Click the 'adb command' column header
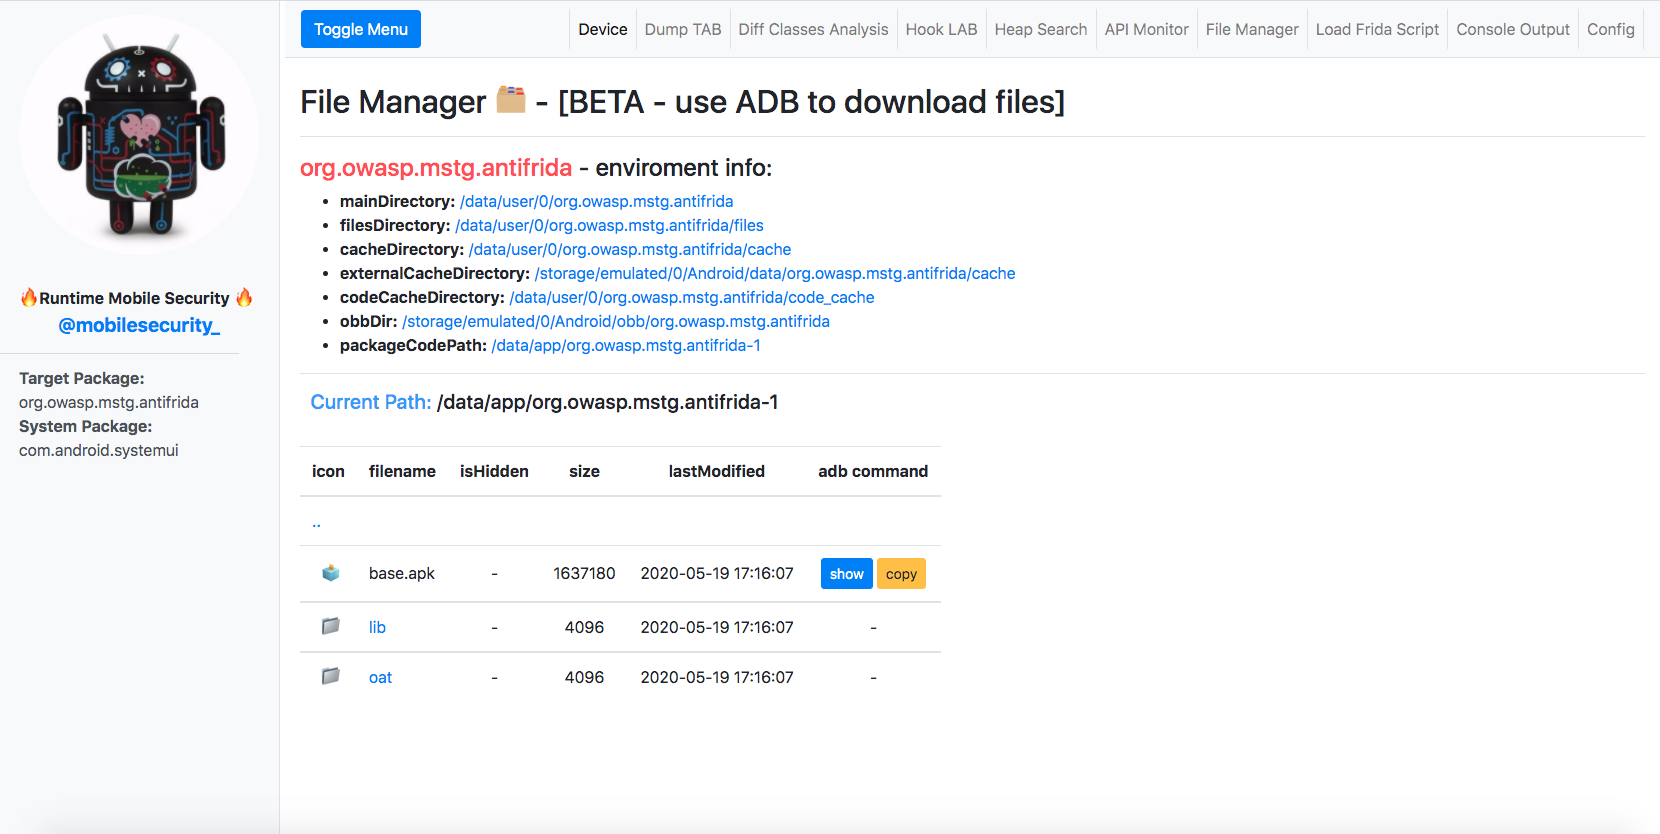The image size is (1660, 834). tap(873, 471)
